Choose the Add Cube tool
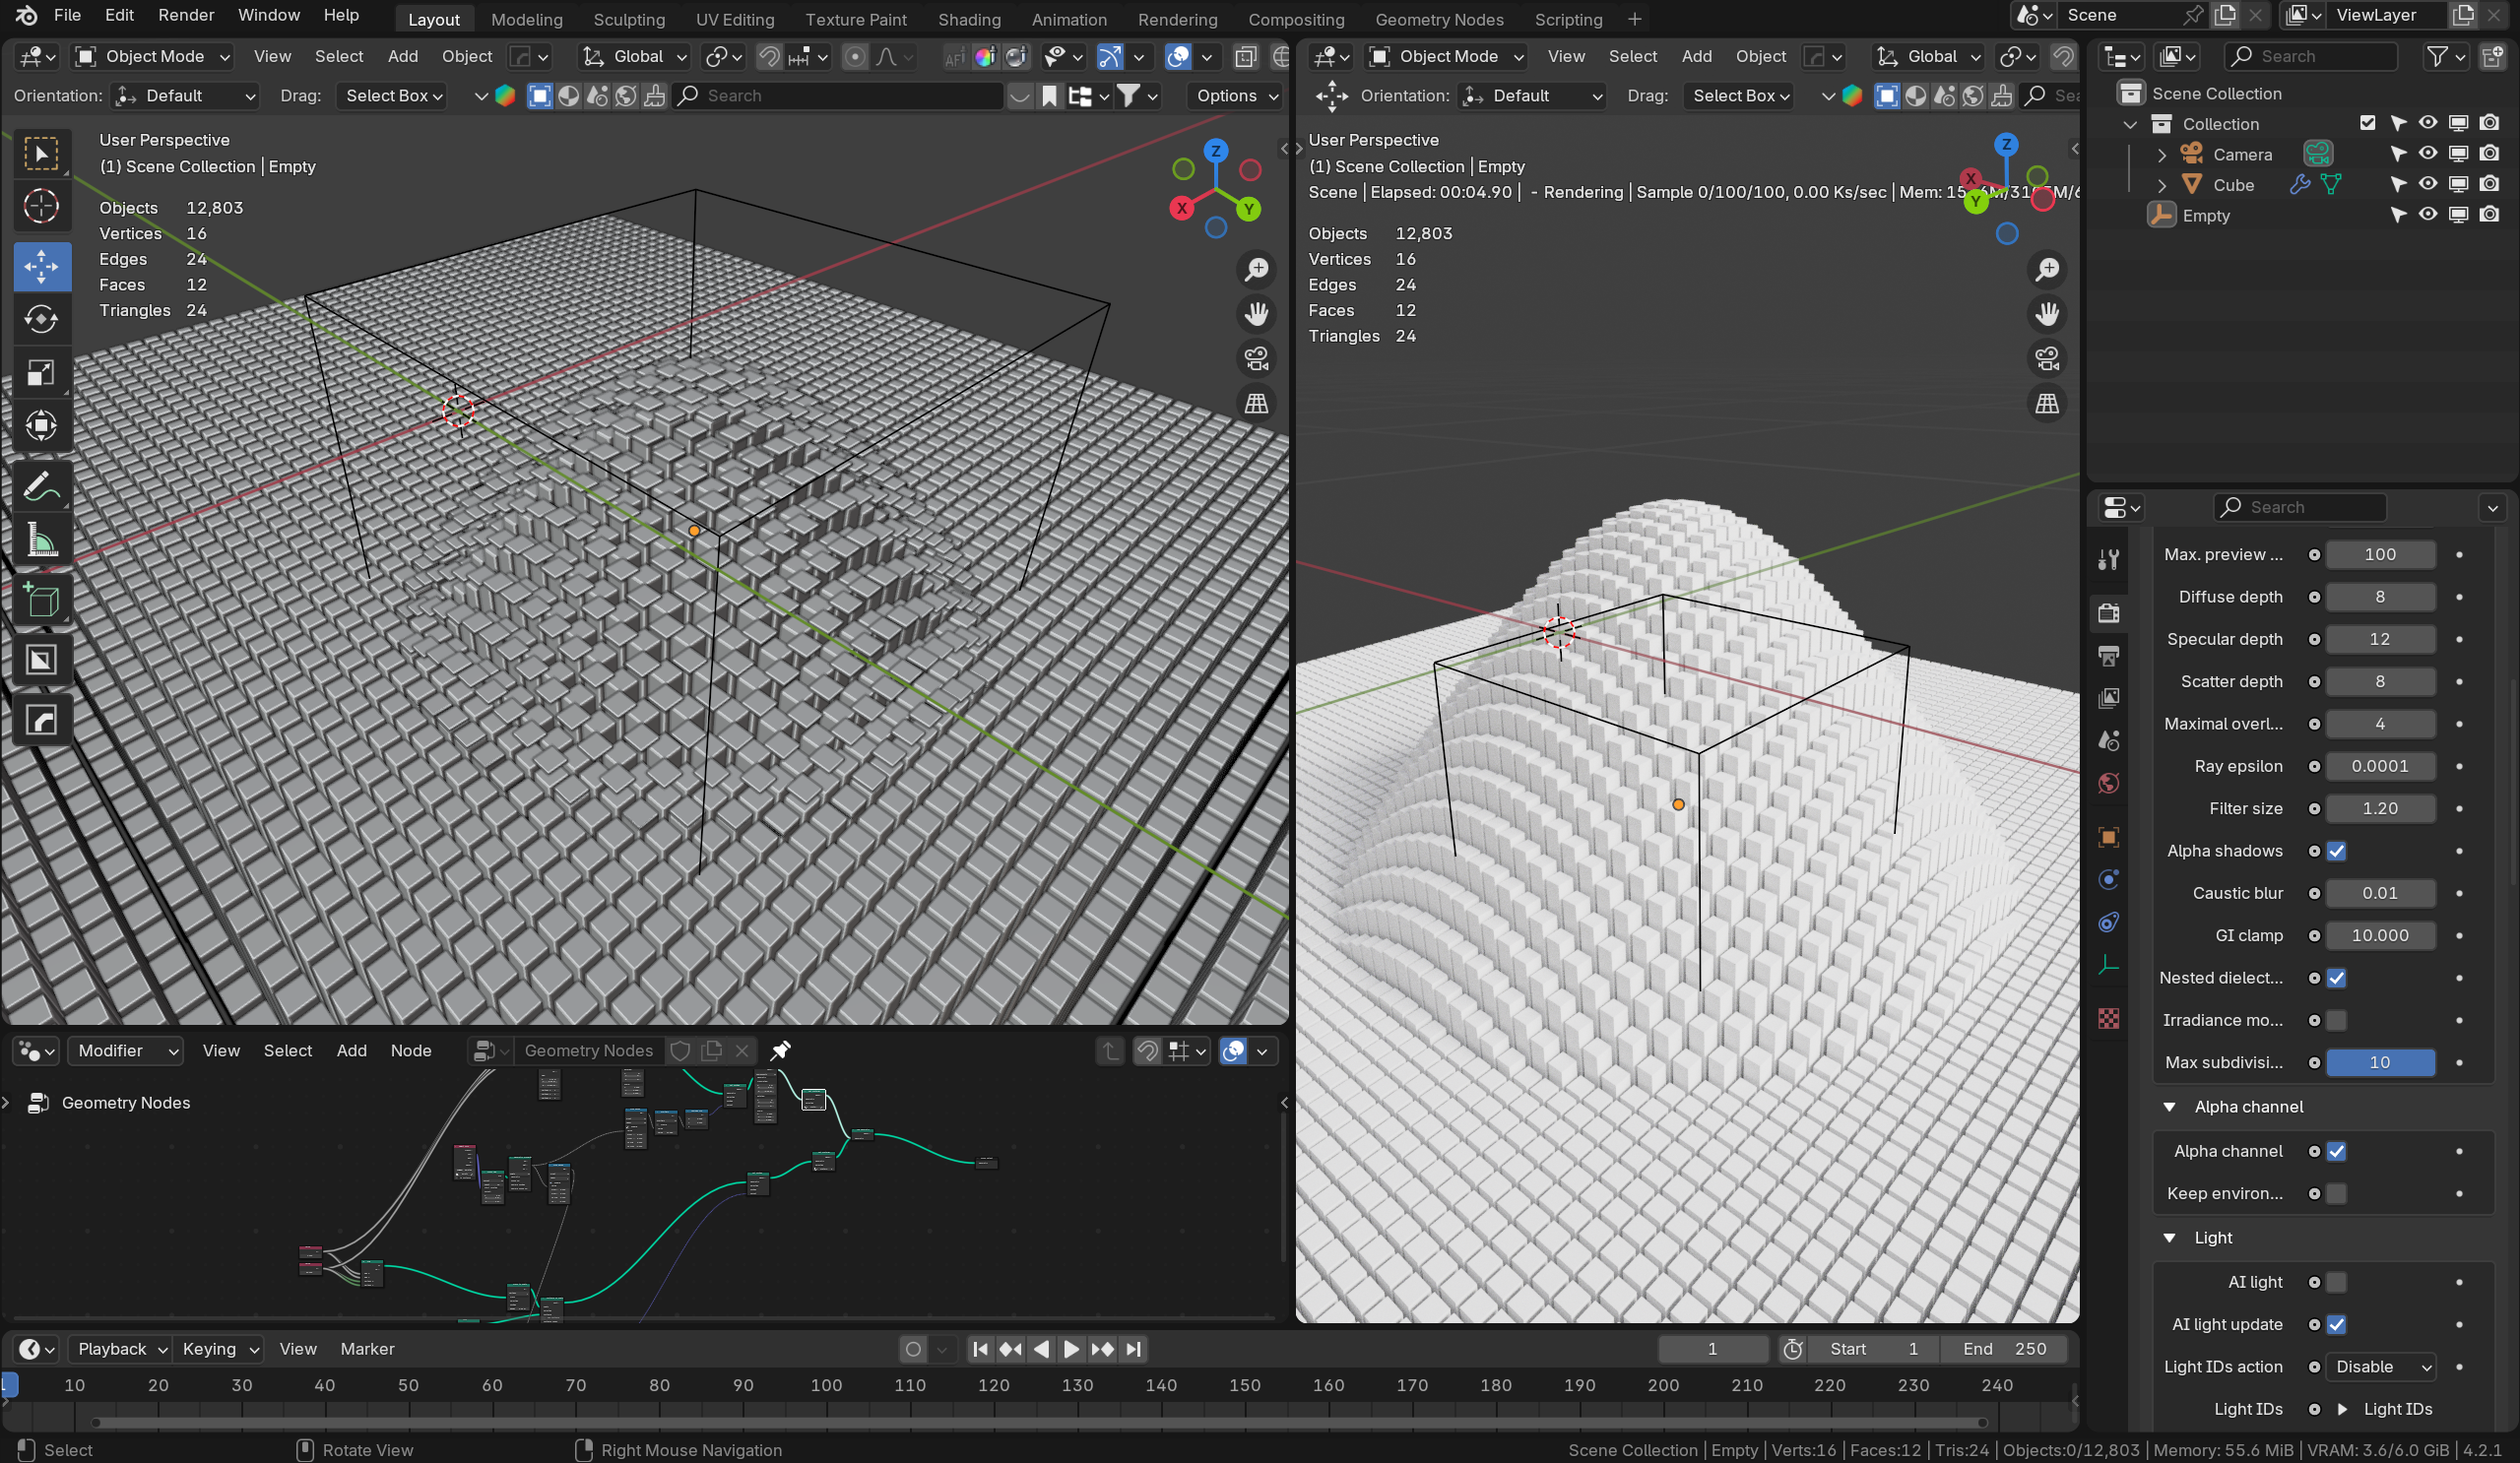 coord(41,601)
